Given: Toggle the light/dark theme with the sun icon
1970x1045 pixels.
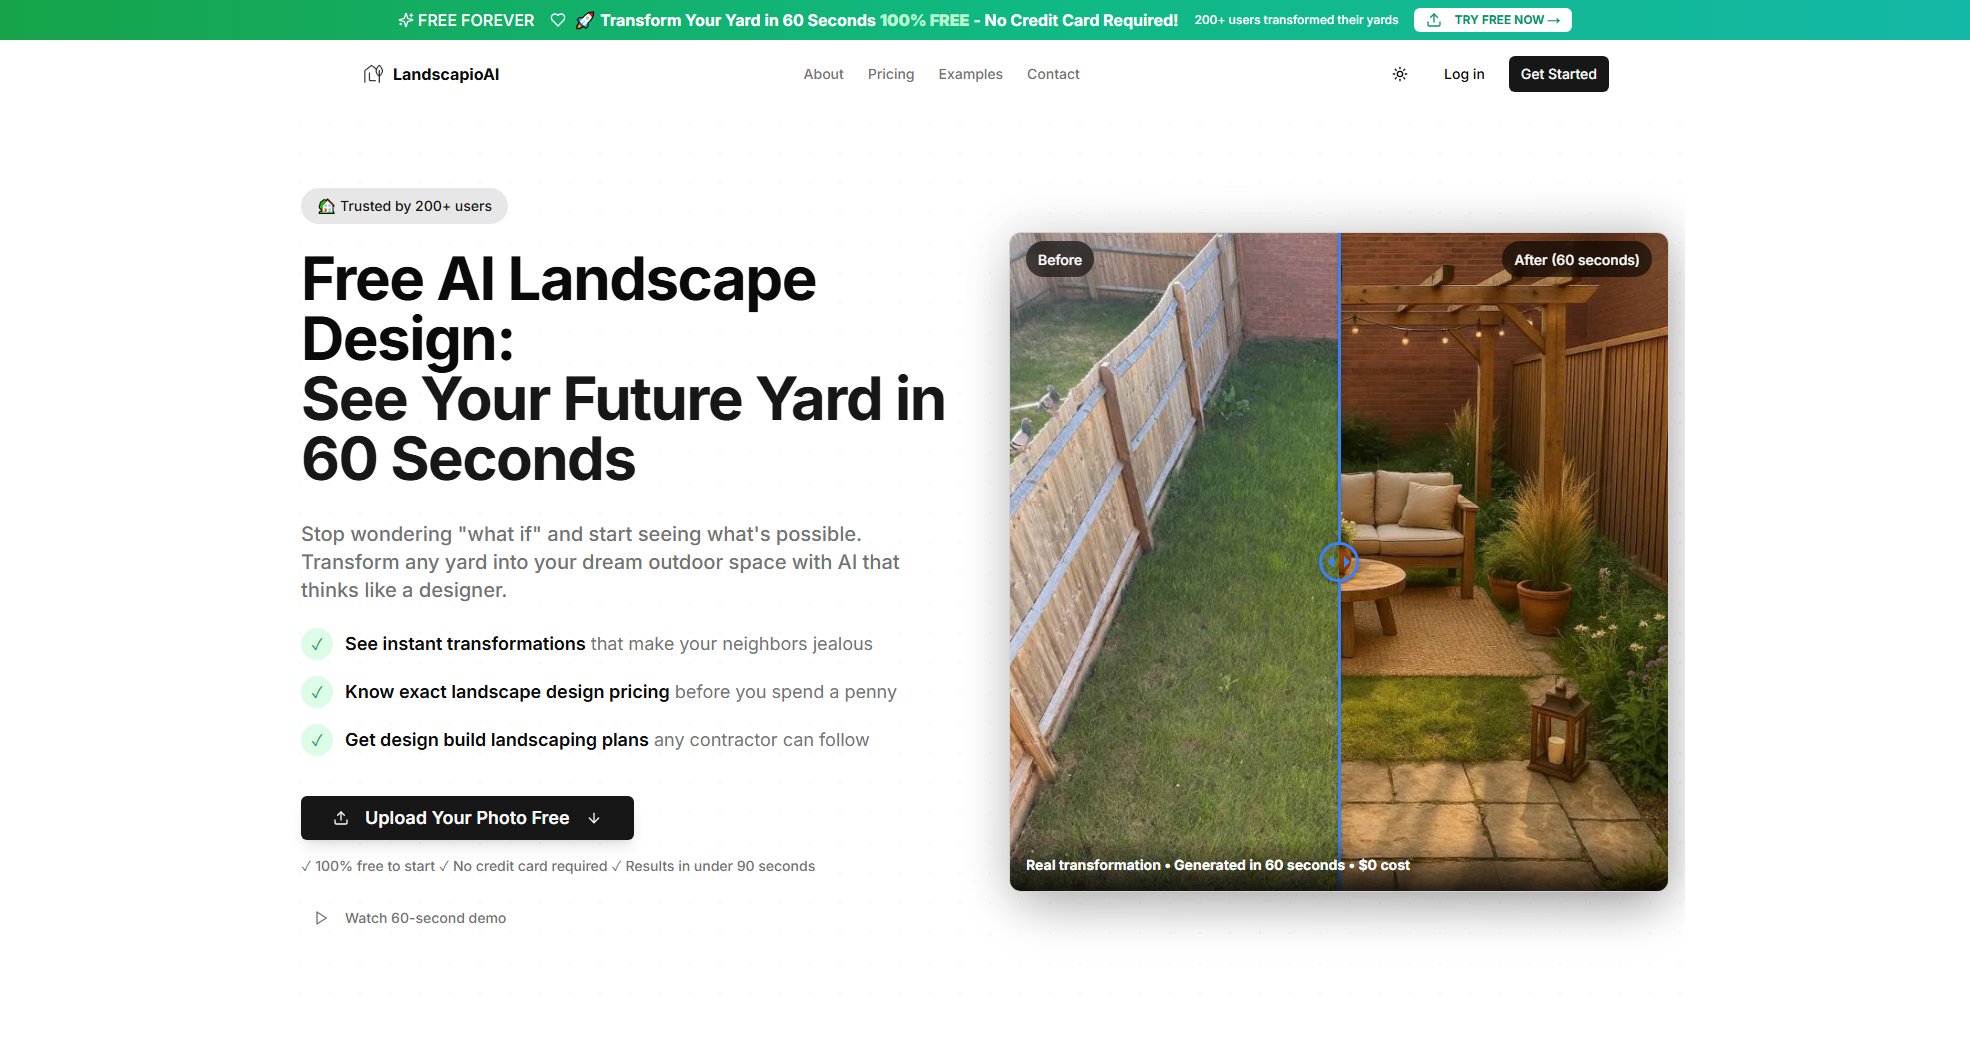Looking at the screenshot, I should tap(1399, 73).
